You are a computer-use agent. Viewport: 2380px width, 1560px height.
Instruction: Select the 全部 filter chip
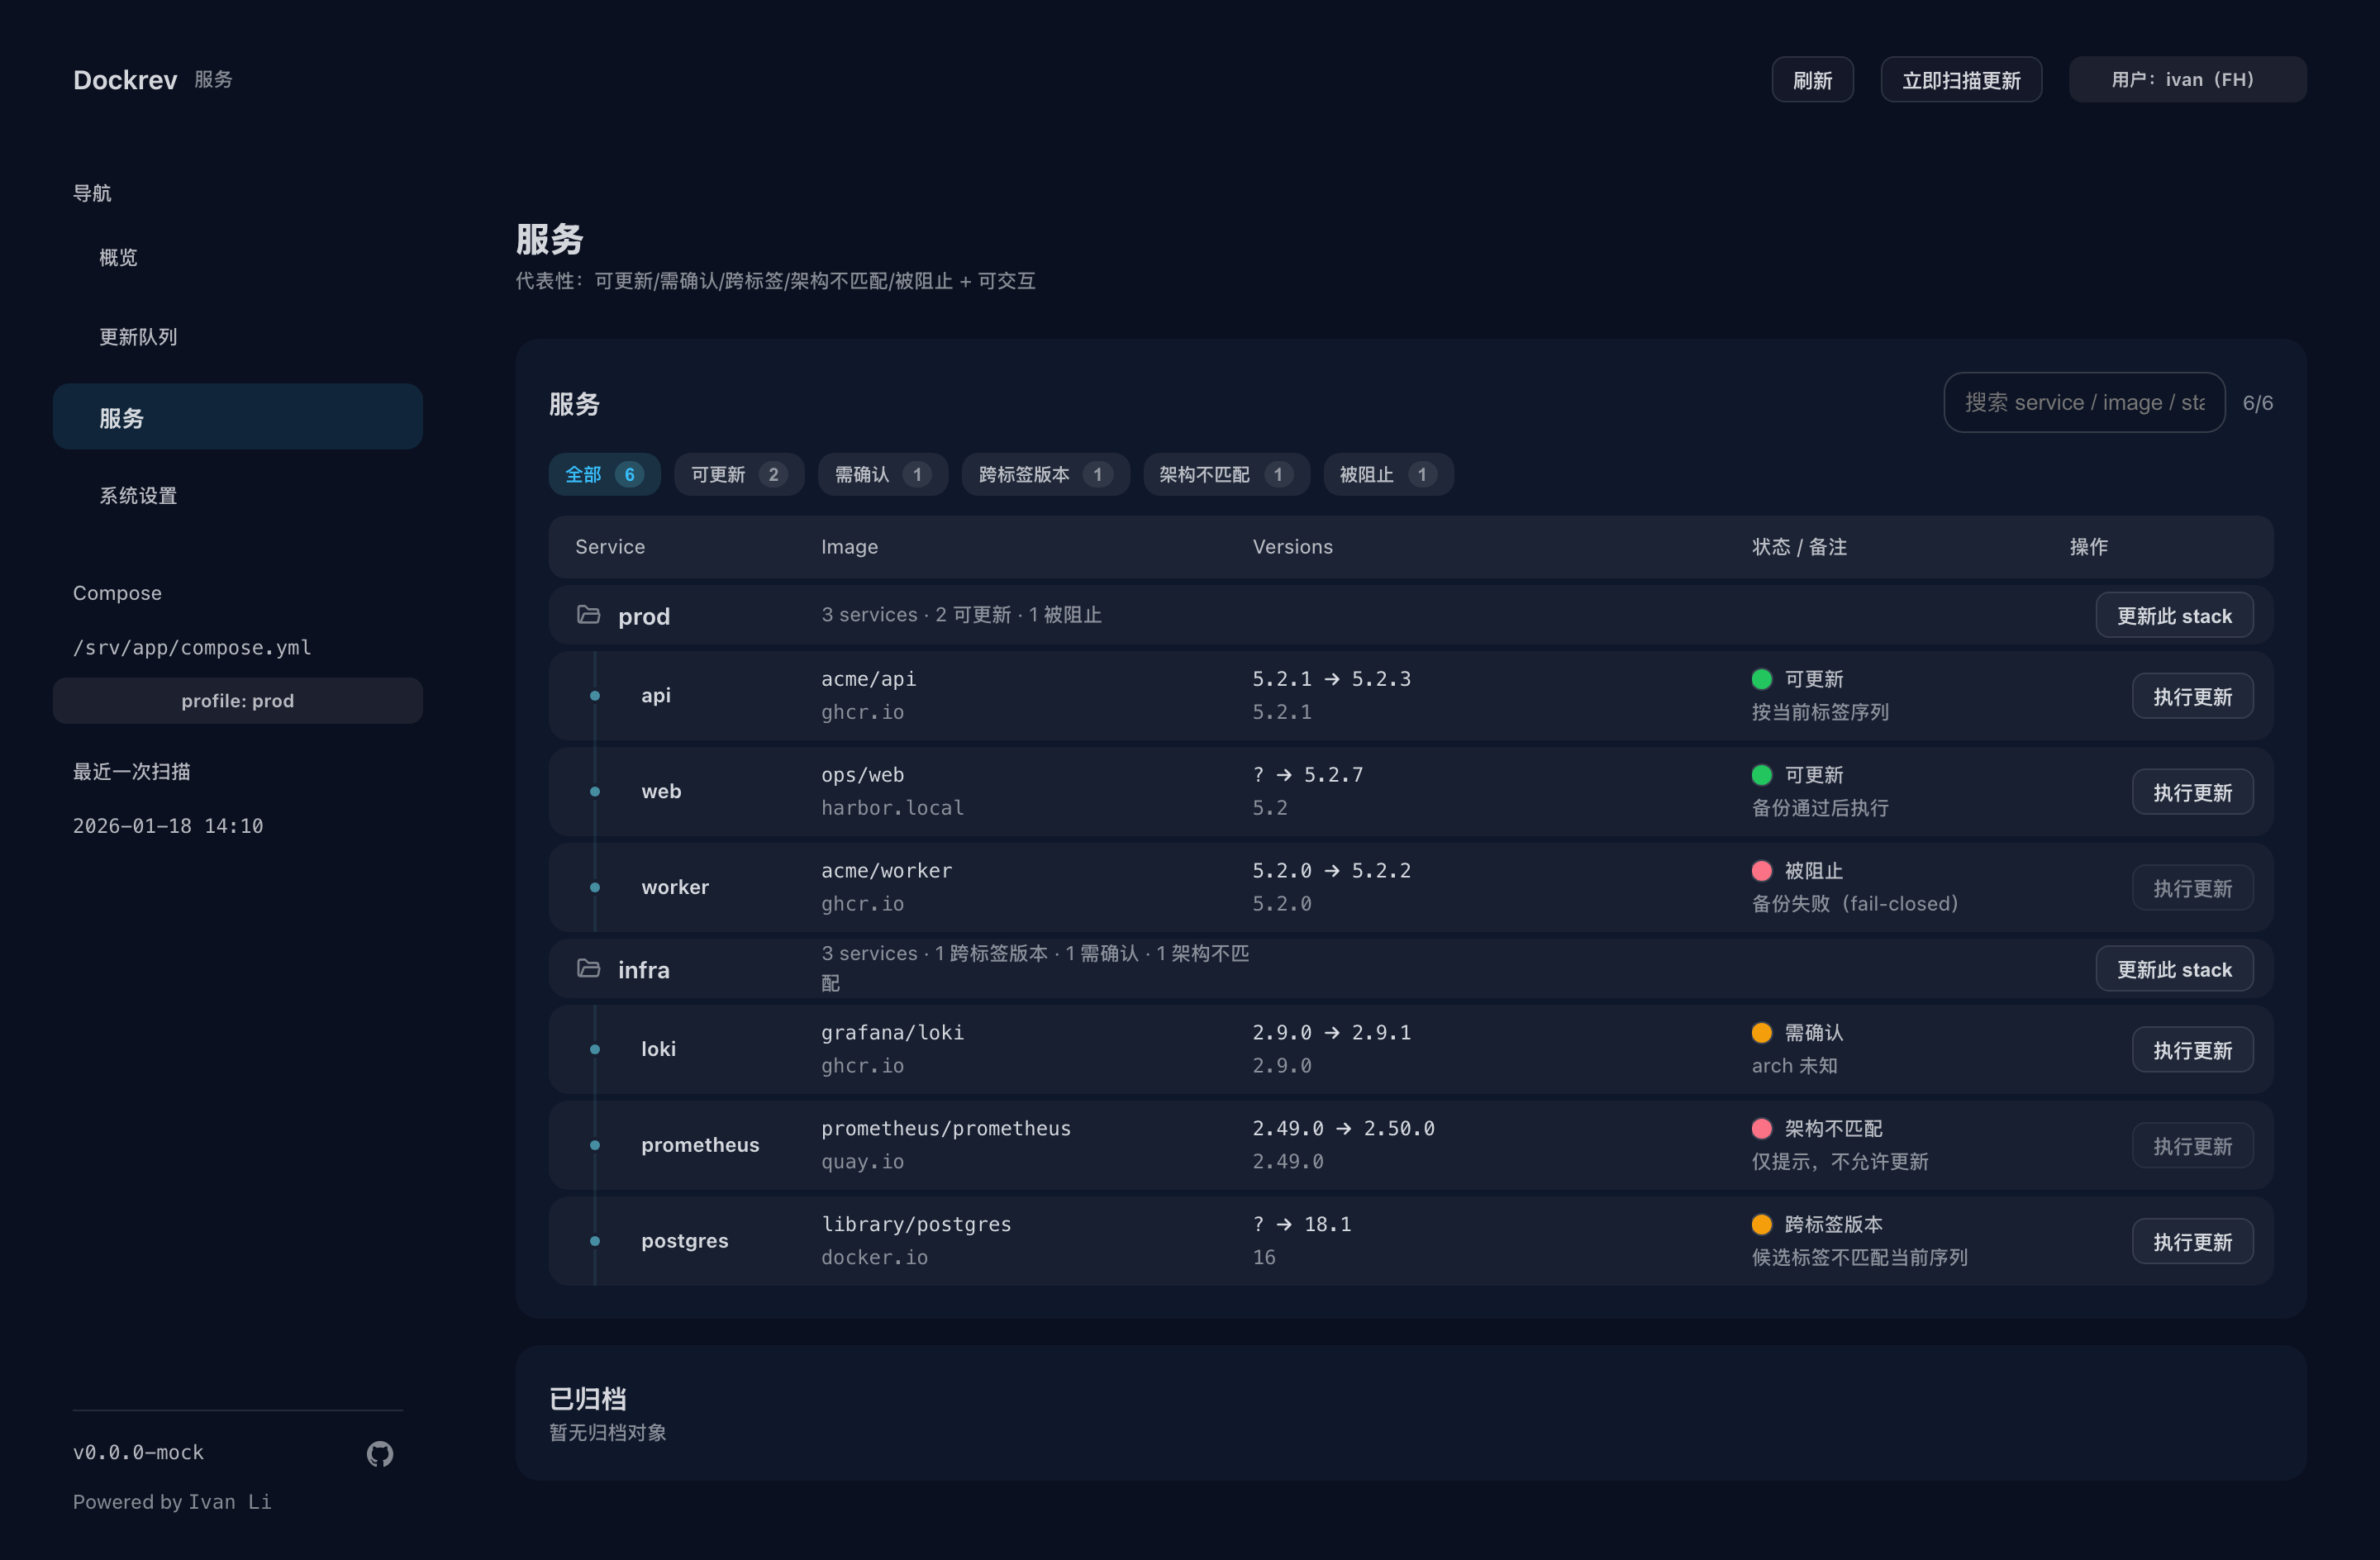point(604,475)
